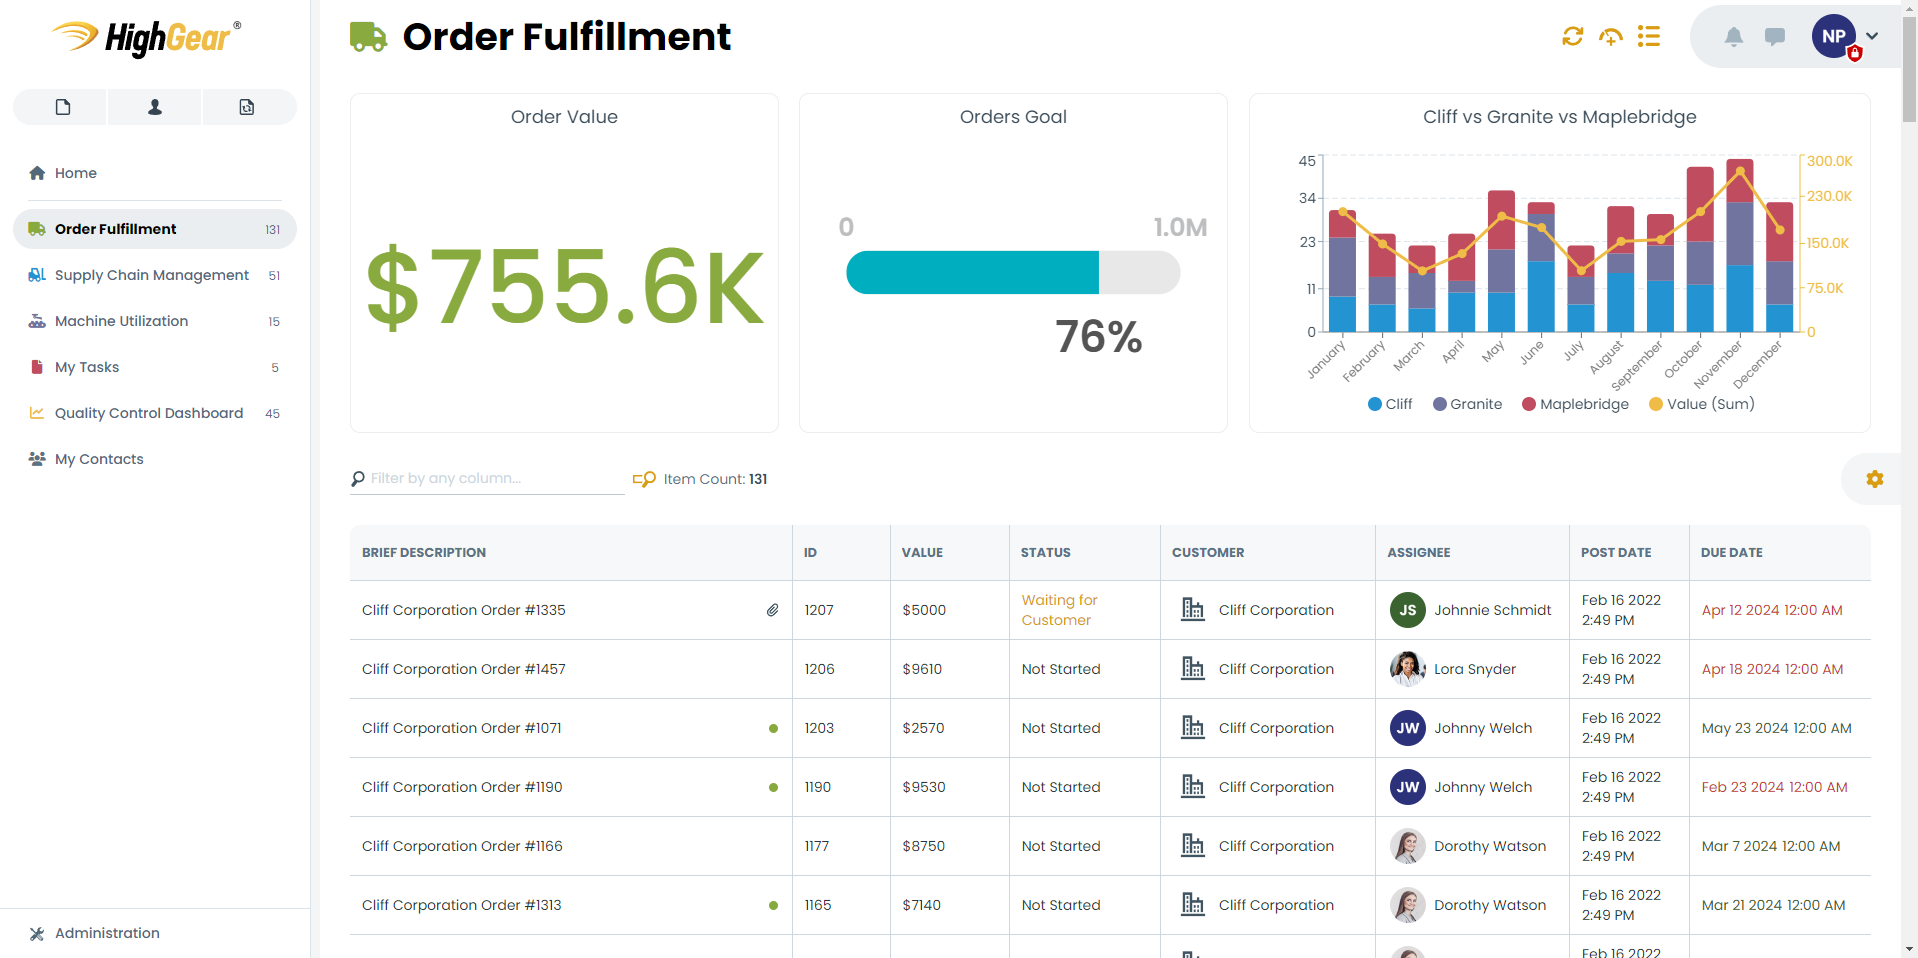Click Lora Snyder's profile photo

pyautogui.click(x=1407, y=669)
